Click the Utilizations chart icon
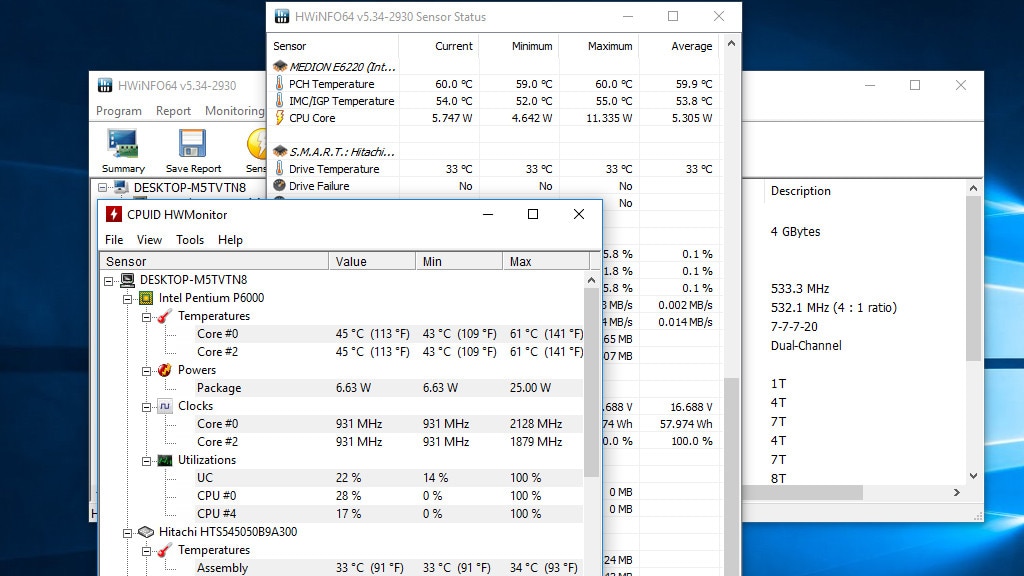Image resolution: width=1024 pixels, height=576 pixels. 165,460
